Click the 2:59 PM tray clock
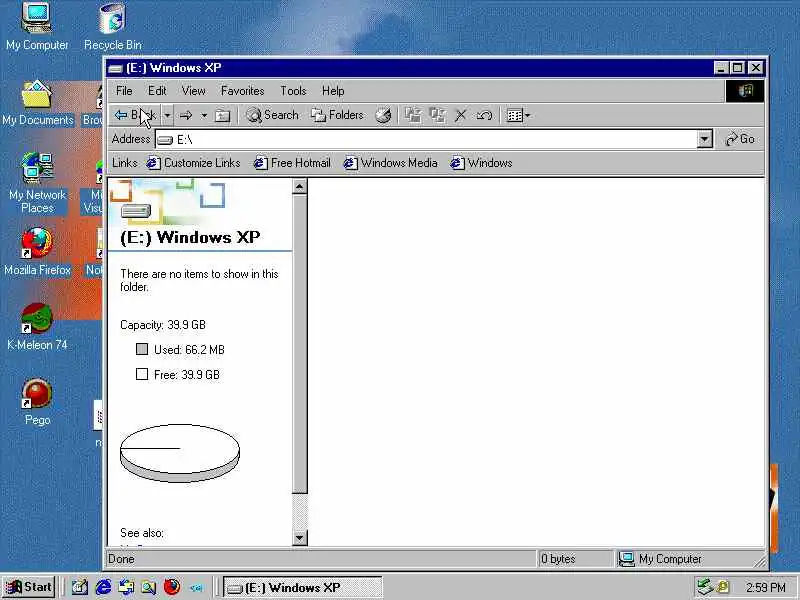Image resolution: width=800 pixels, height=600 pixels. pos(765,588)
